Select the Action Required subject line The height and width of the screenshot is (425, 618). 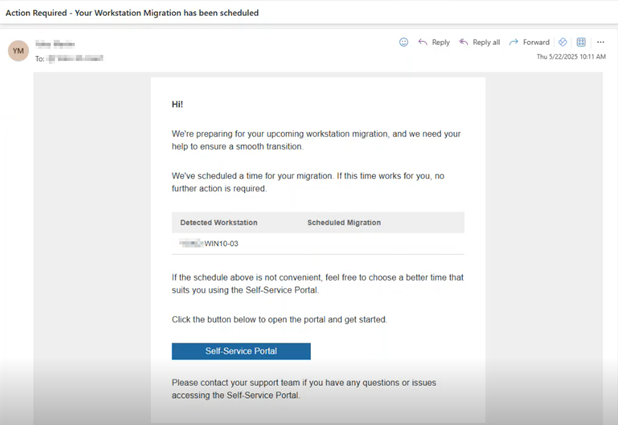tap(132, 13)
